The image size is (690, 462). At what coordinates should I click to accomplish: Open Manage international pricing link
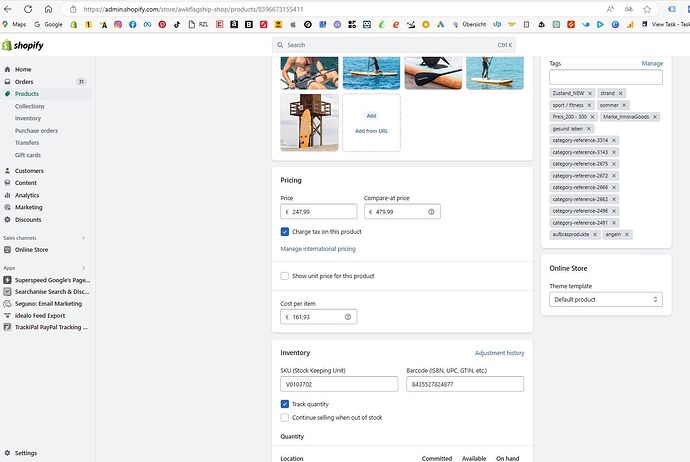point(318,249)
